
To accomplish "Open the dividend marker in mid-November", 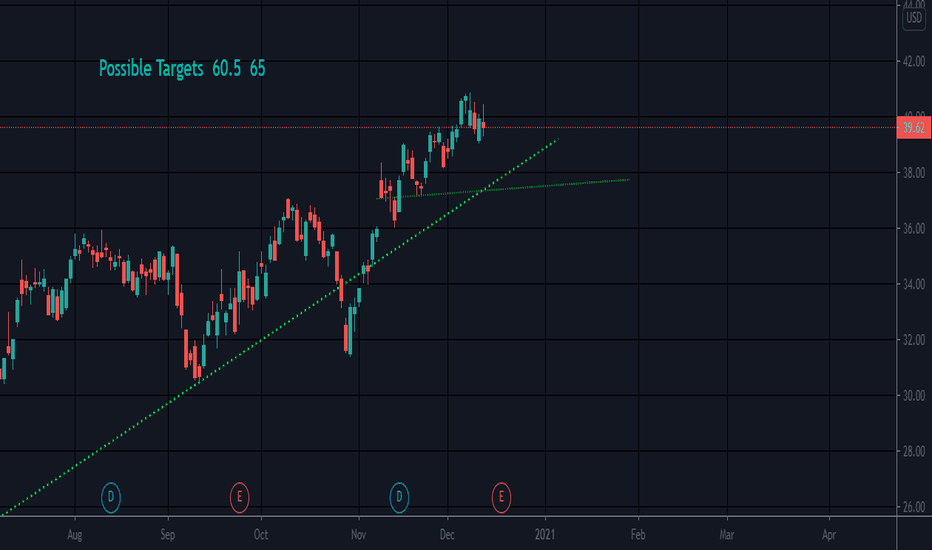I will coord(399,497).
